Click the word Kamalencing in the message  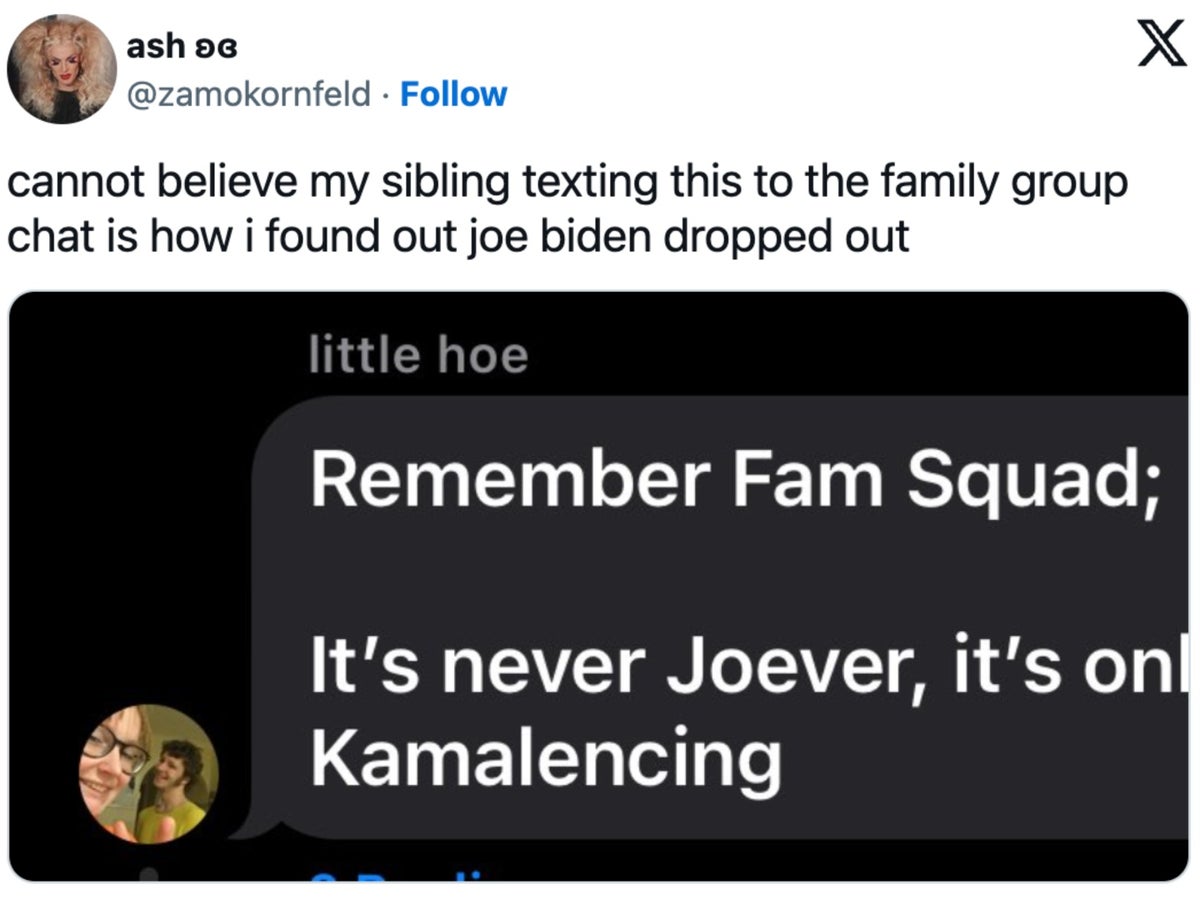pyautogui.click(x=546, y=756)
